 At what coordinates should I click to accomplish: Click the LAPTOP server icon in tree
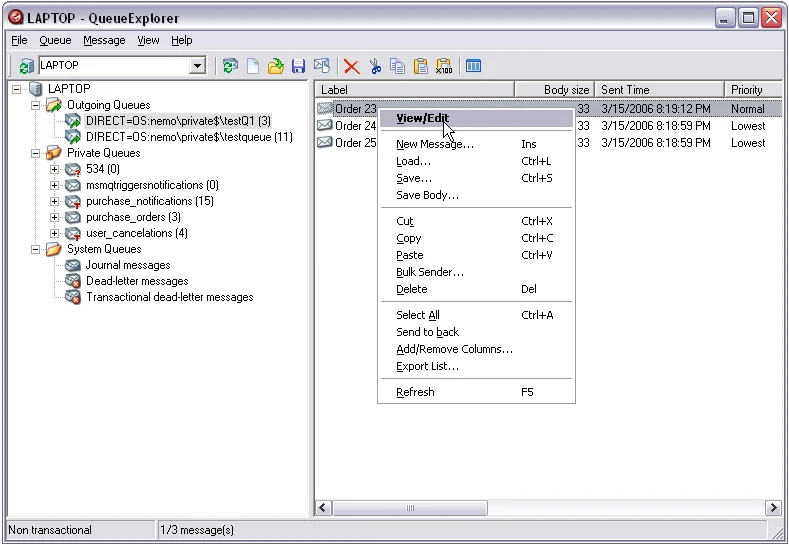[x=35, y=89]
